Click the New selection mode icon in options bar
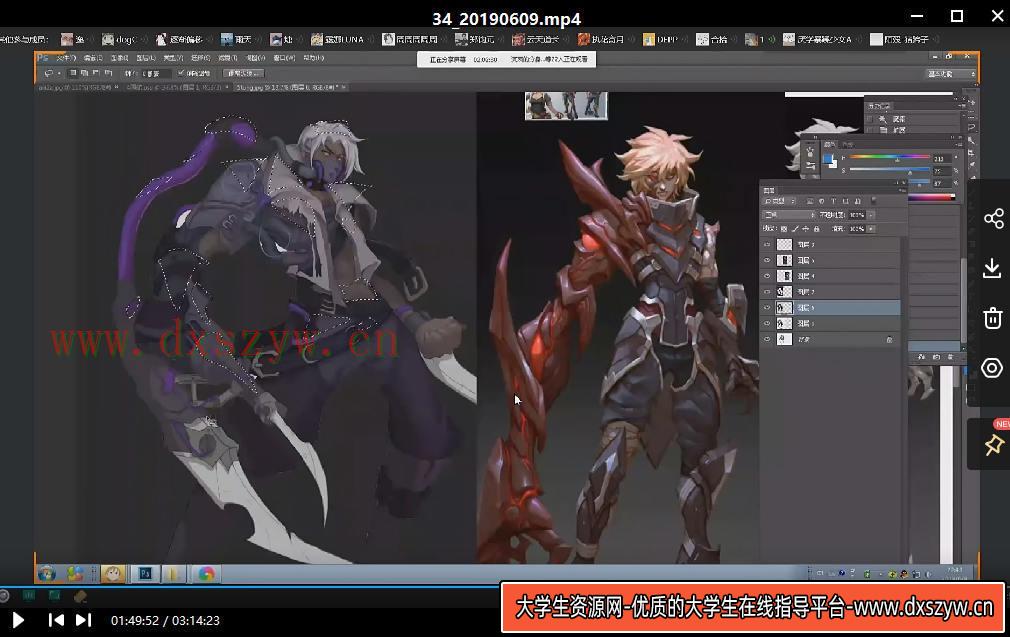Image resolution: width=1010 pixels, height=637 pixels. [x=73, y=73]
